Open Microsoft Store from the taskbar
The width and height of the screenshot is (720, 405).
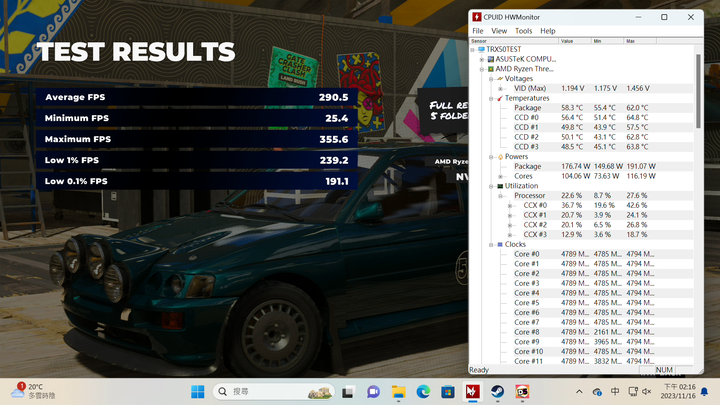[x=448, y=392]
